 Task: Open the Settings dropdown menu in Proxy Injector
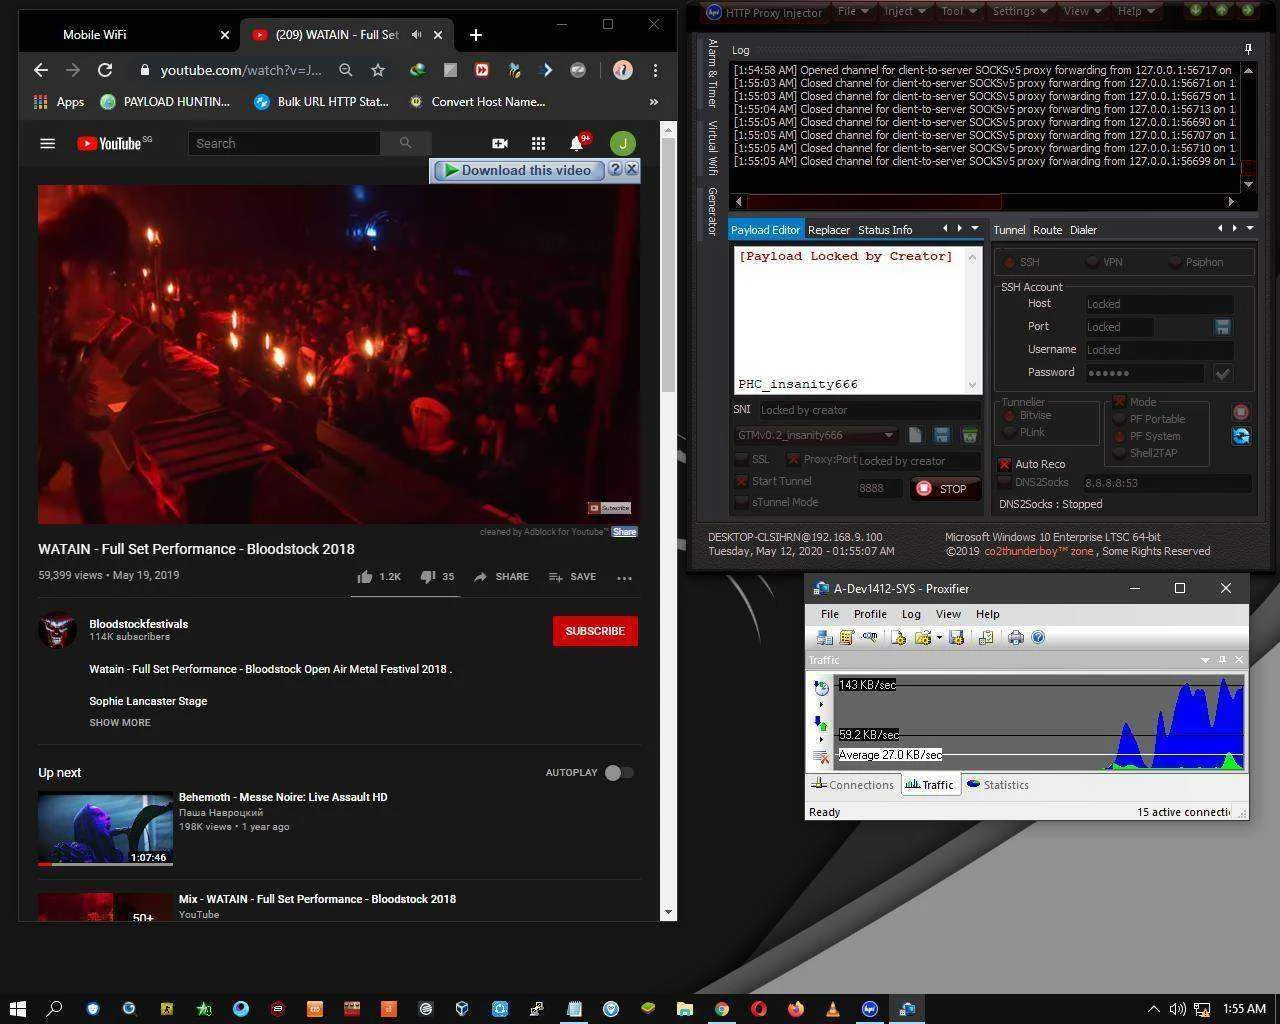tap(1019, 11)
